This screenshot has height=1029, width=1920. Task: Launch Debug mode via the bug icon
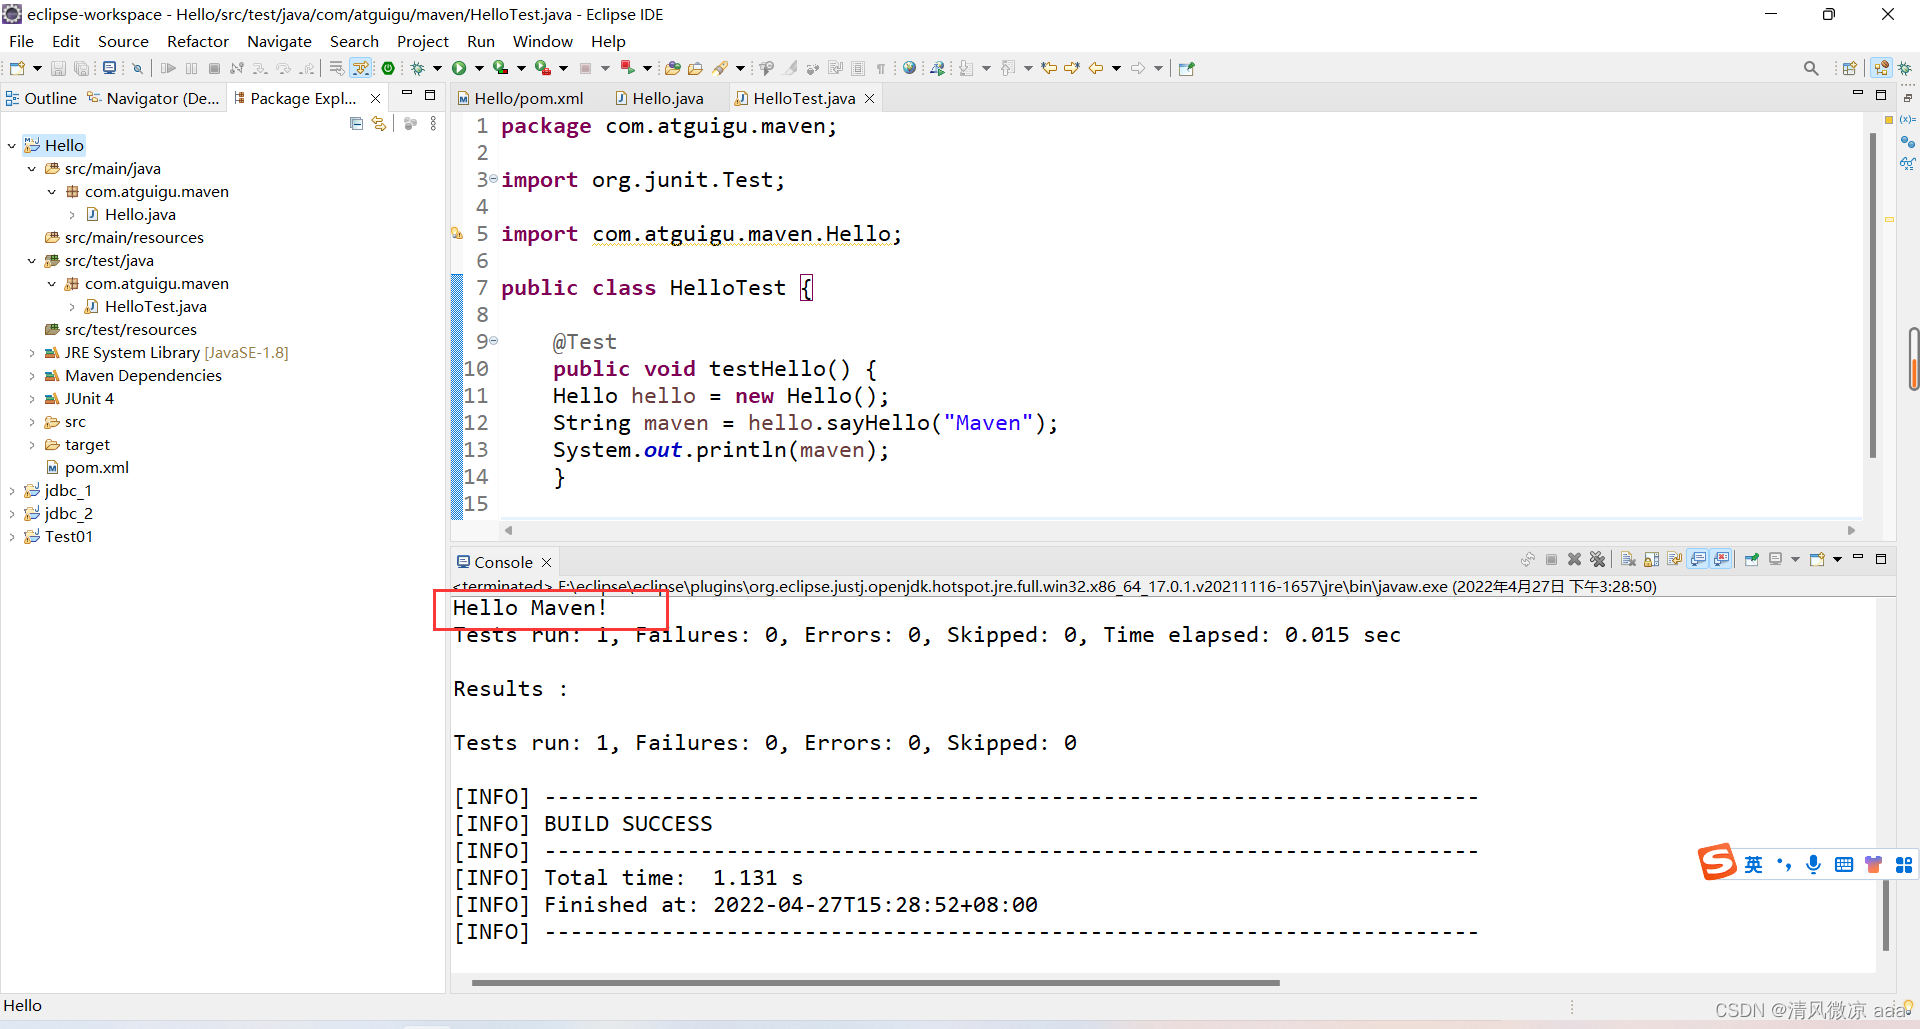418,67
